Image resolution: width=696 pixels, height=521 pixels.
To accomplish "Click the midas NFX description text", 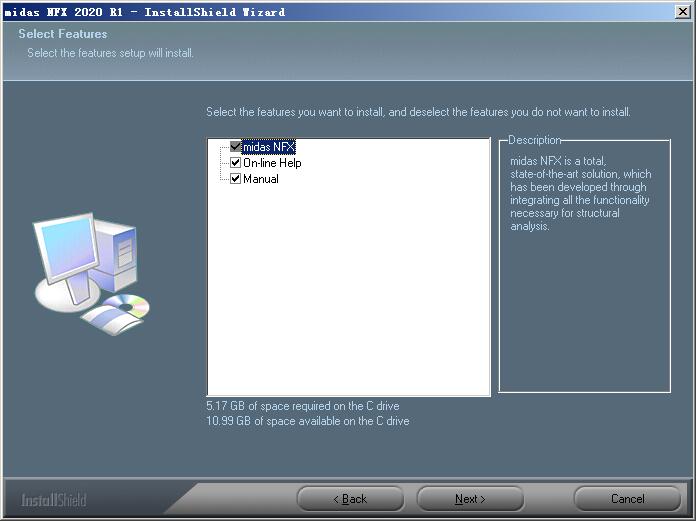I will [581, 193].
